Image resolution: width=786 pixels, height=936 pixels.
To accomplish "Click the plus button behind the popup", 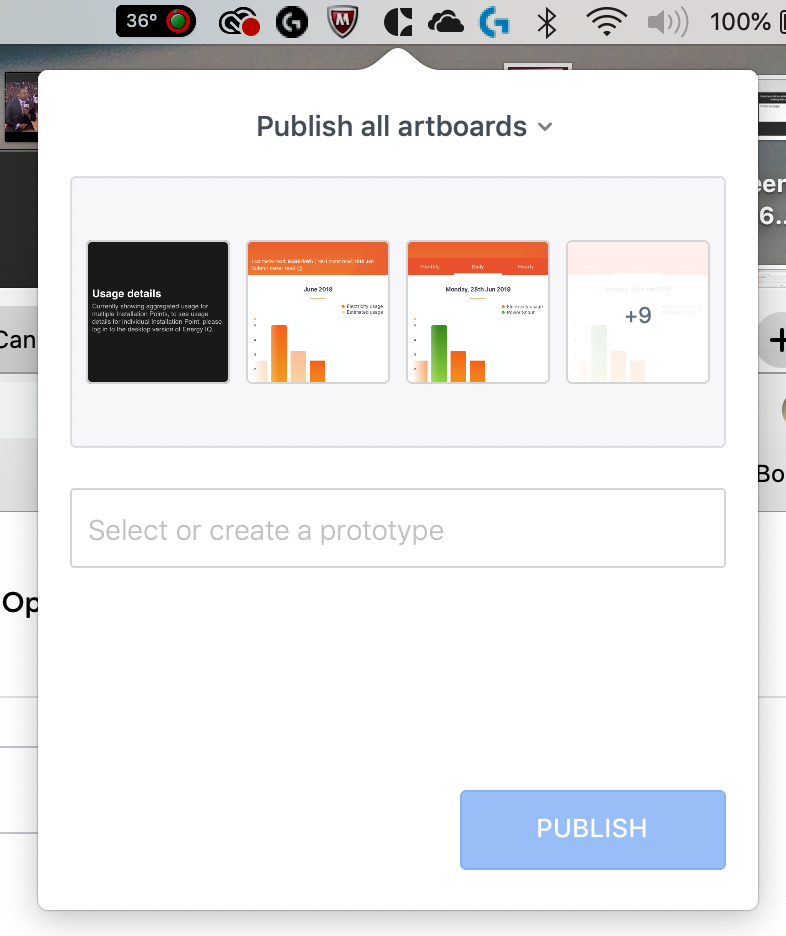I will click(x=775, y=341).
